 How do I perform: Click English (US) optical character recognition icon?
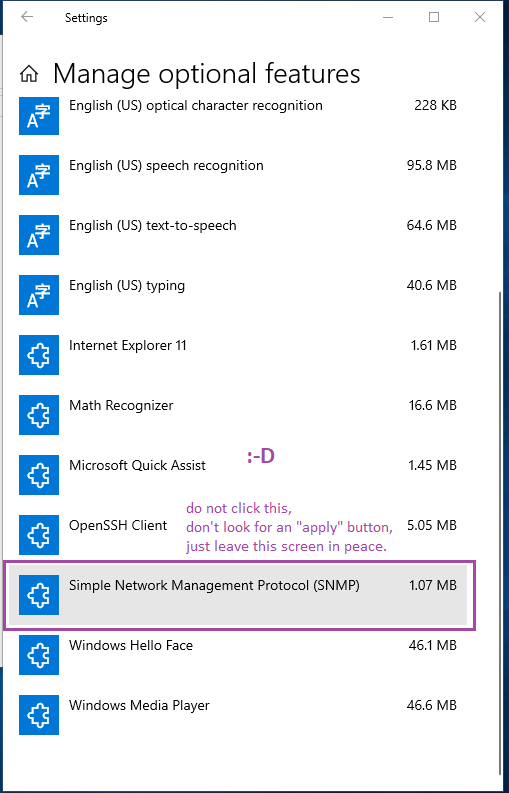point(39,116)
